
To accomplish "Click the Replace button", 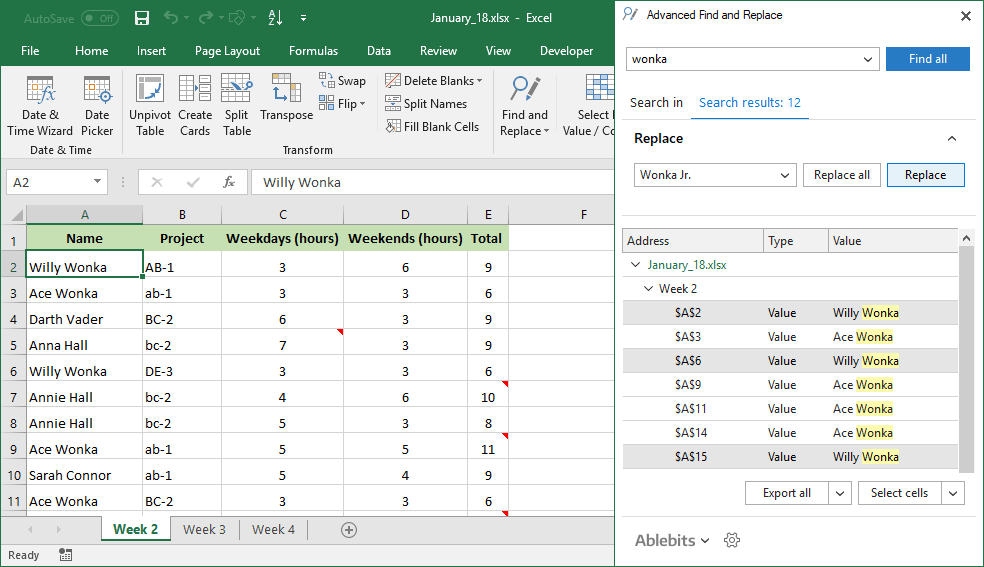I will pyautogui.click(x=925, y=175).
